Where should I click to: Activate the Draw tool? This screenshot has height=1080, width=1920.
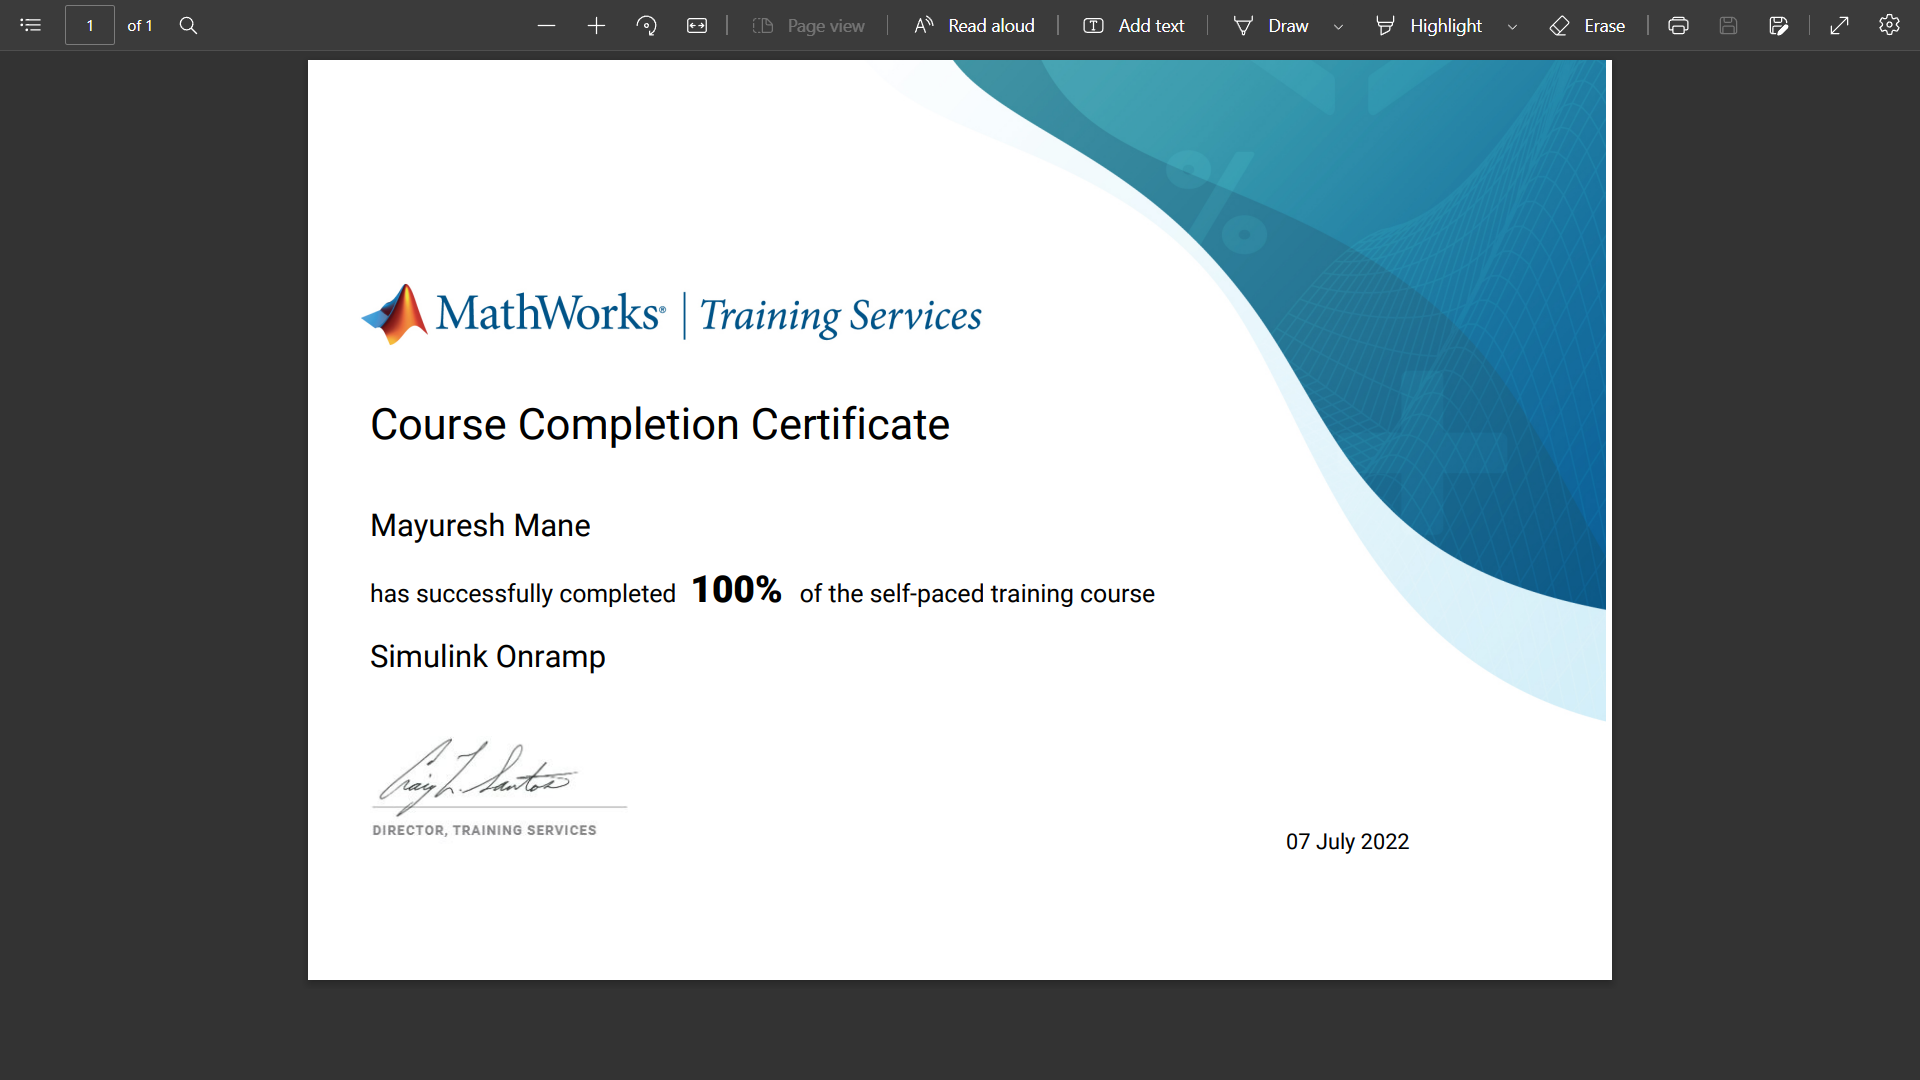tap(1270, 25)
